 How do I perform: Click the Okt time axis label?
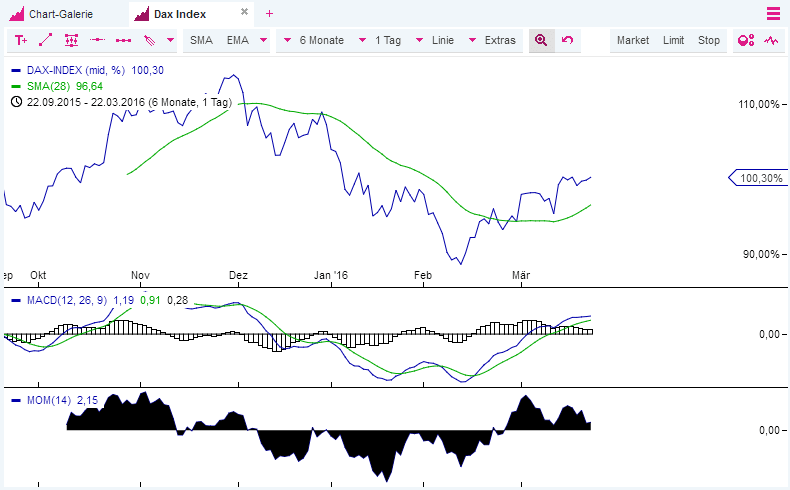pyautogui.click(x=38, y=275)
